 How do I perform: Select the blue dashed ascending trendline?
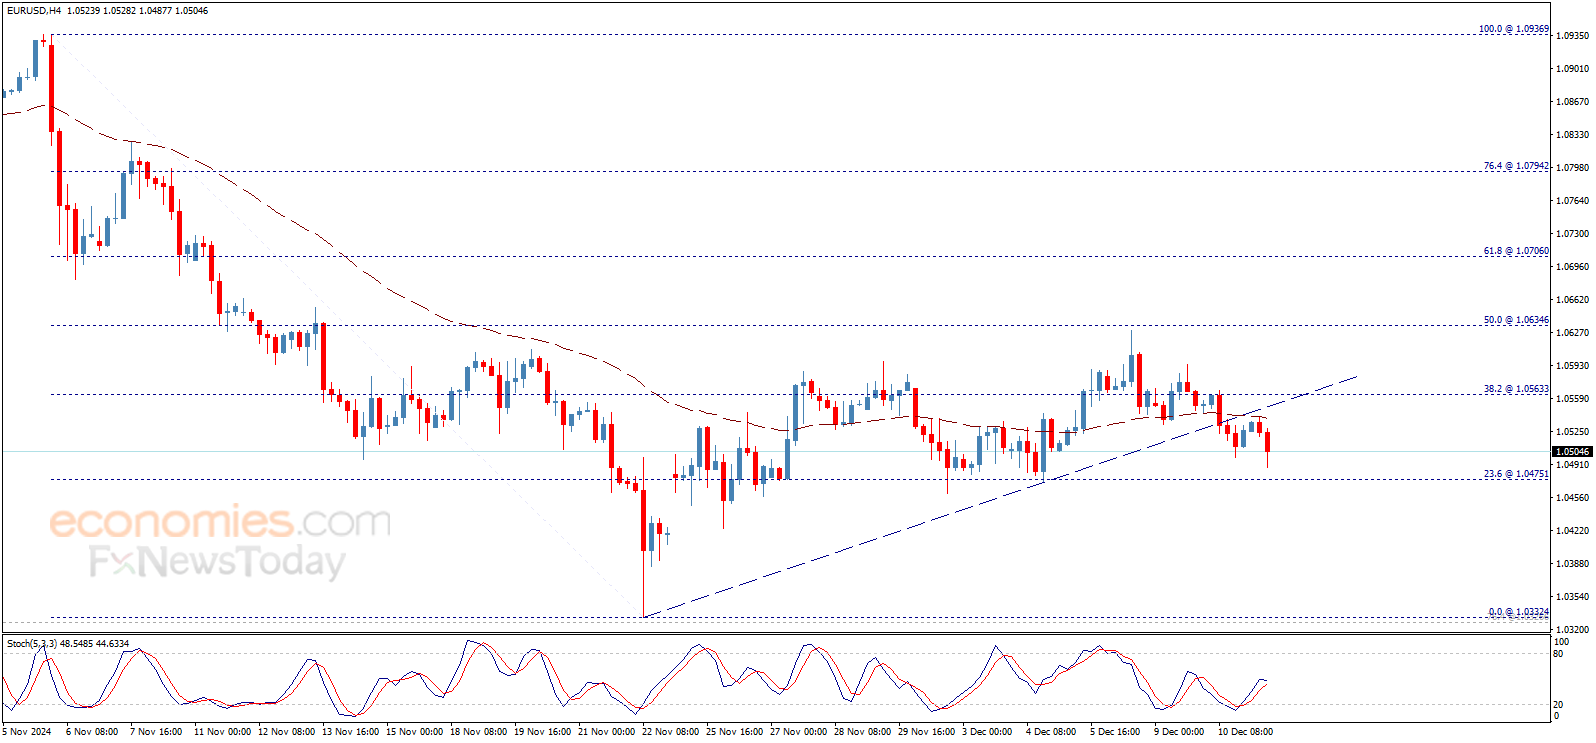point(1000,497)
